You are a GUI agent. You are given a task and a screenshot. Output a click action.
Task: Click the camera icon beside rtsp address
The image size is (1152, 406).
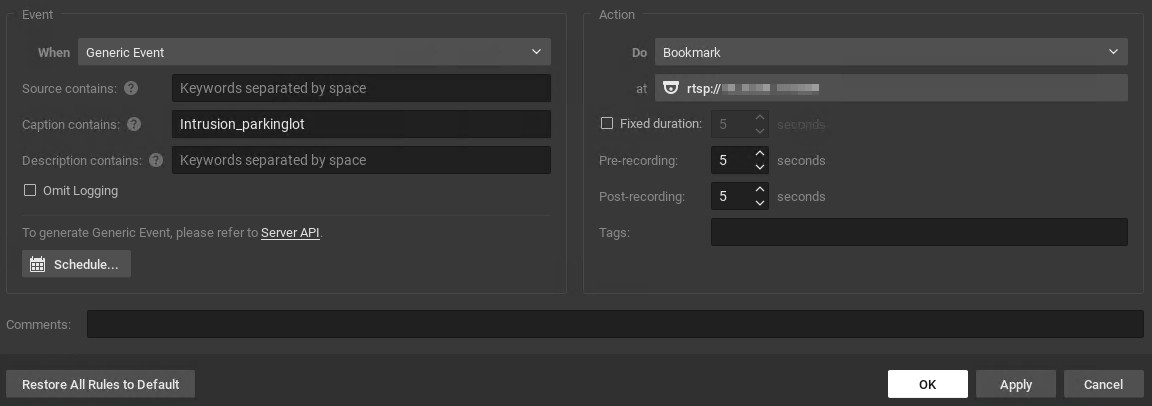pos(671,88)
